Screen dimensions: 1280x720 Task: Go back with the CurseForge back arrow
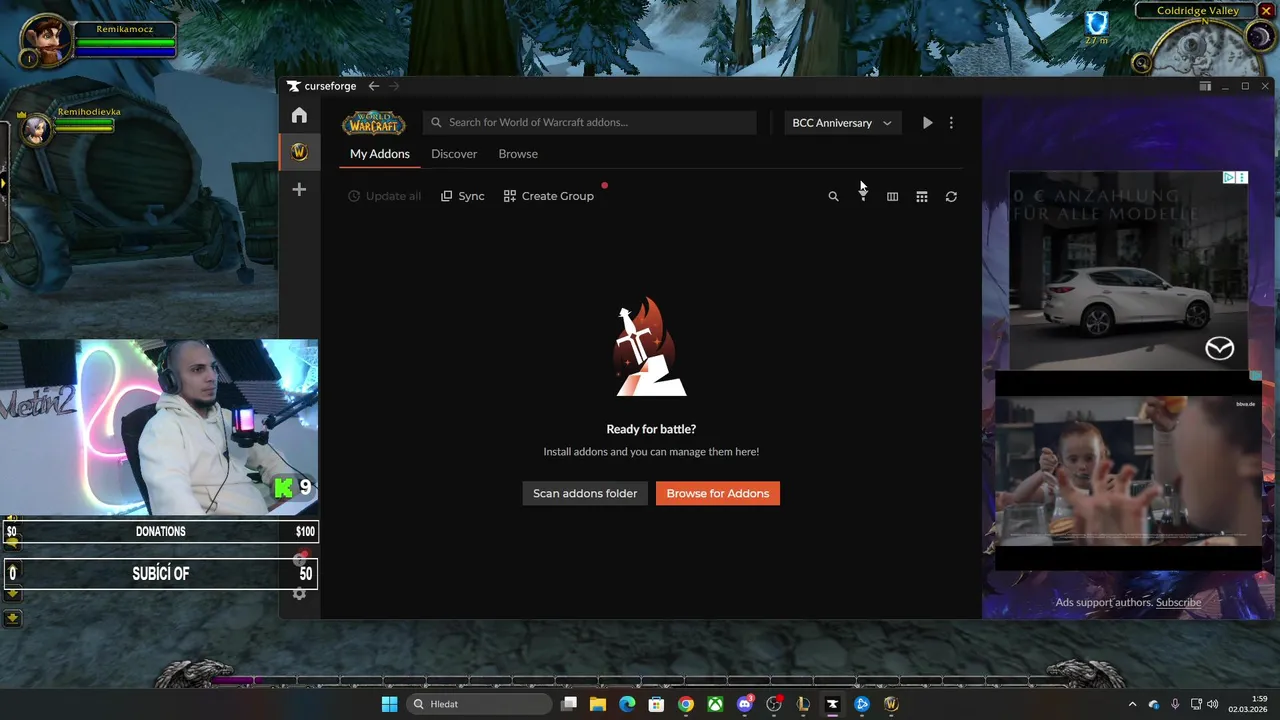point(374,86)
